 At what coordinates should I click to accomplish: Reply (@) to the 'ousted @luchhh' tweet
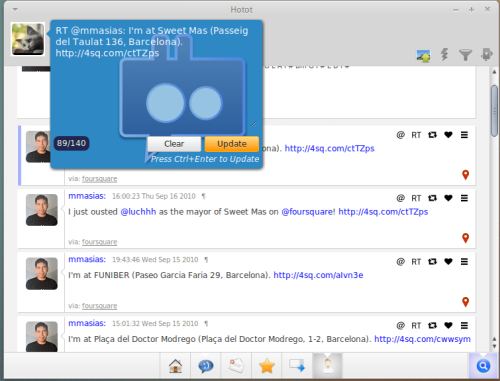(400, 198)
